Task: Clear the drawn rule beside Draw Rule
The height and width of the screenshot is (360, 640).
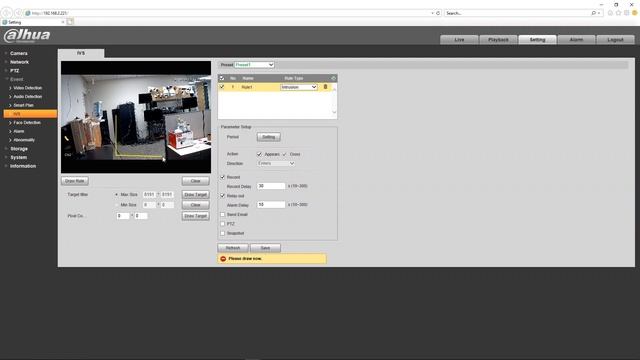Action: pyautogui.click(x=196, y=181)
